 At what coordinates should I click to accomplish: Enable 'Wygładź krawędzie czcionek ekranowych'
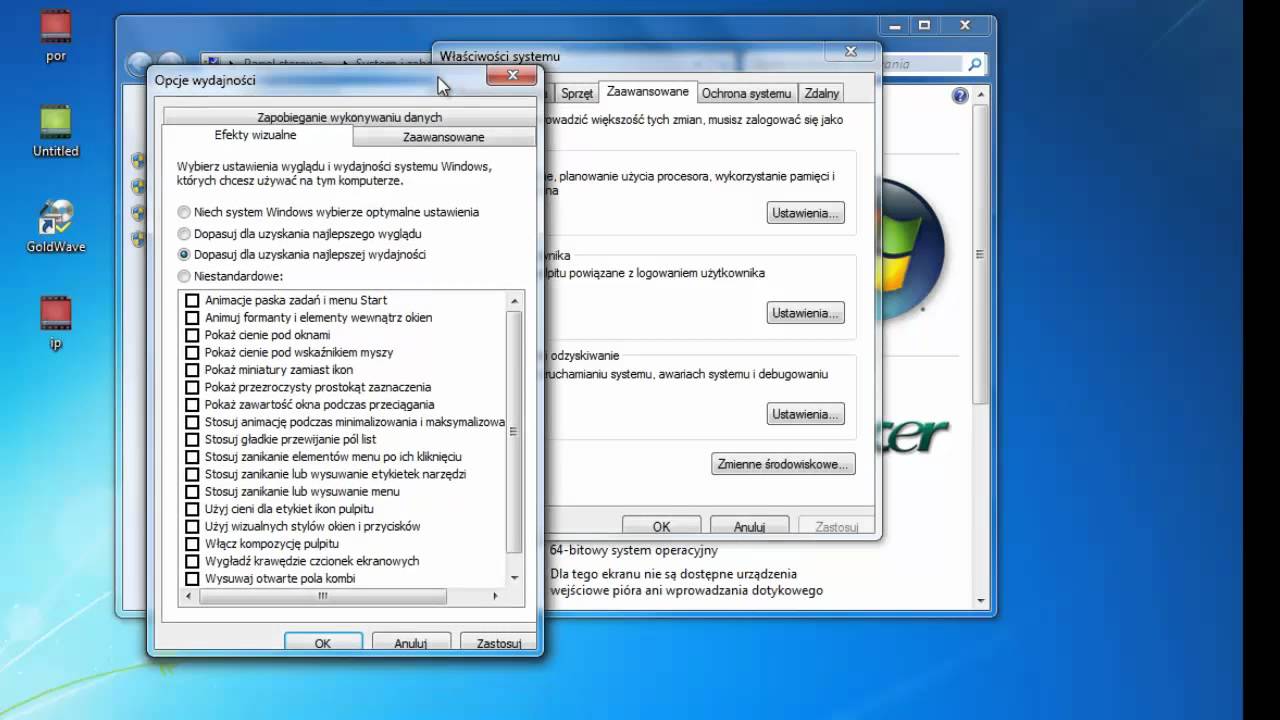(192, 561)
